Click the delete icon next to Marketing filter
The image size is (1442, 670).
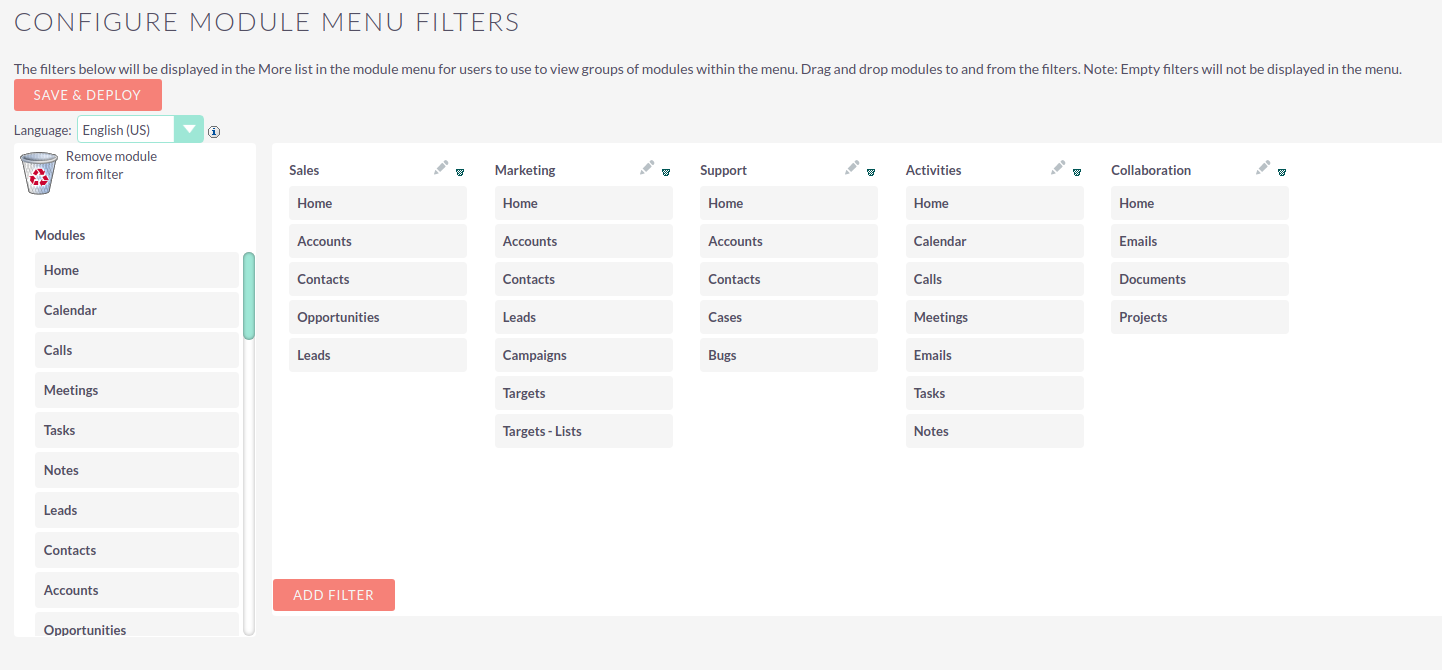(x=666, y=172)
